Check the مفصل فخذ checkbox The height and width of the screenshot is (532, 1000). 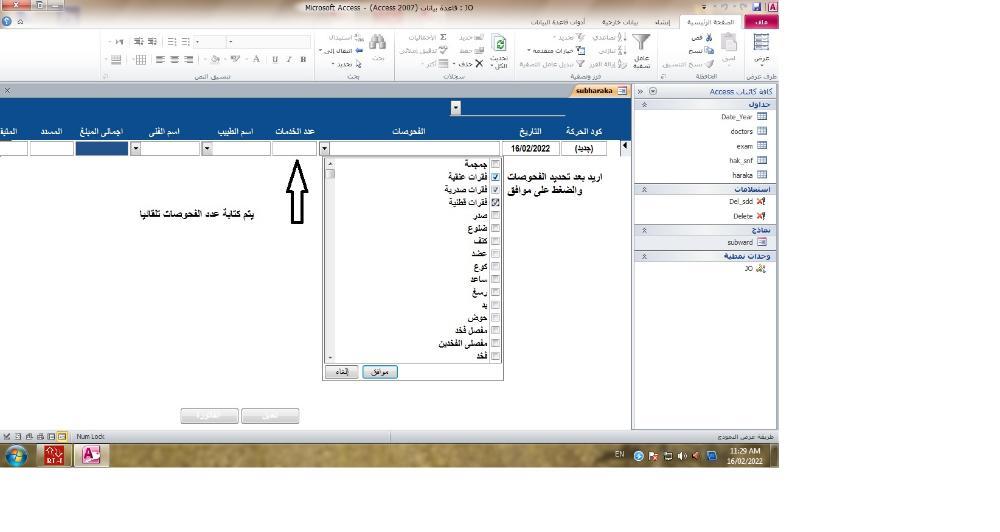point(496,330)
